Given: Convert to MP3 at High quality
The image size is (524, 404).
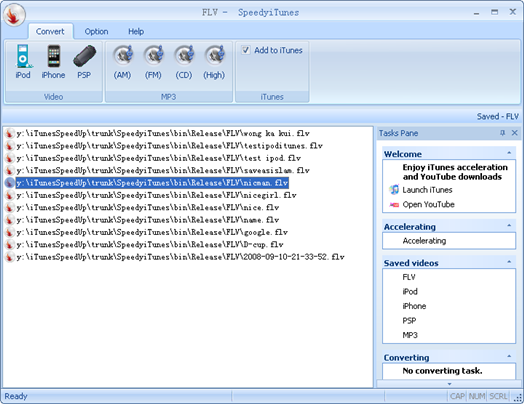Looking at the screenshot, I should (x=214, y=62).
